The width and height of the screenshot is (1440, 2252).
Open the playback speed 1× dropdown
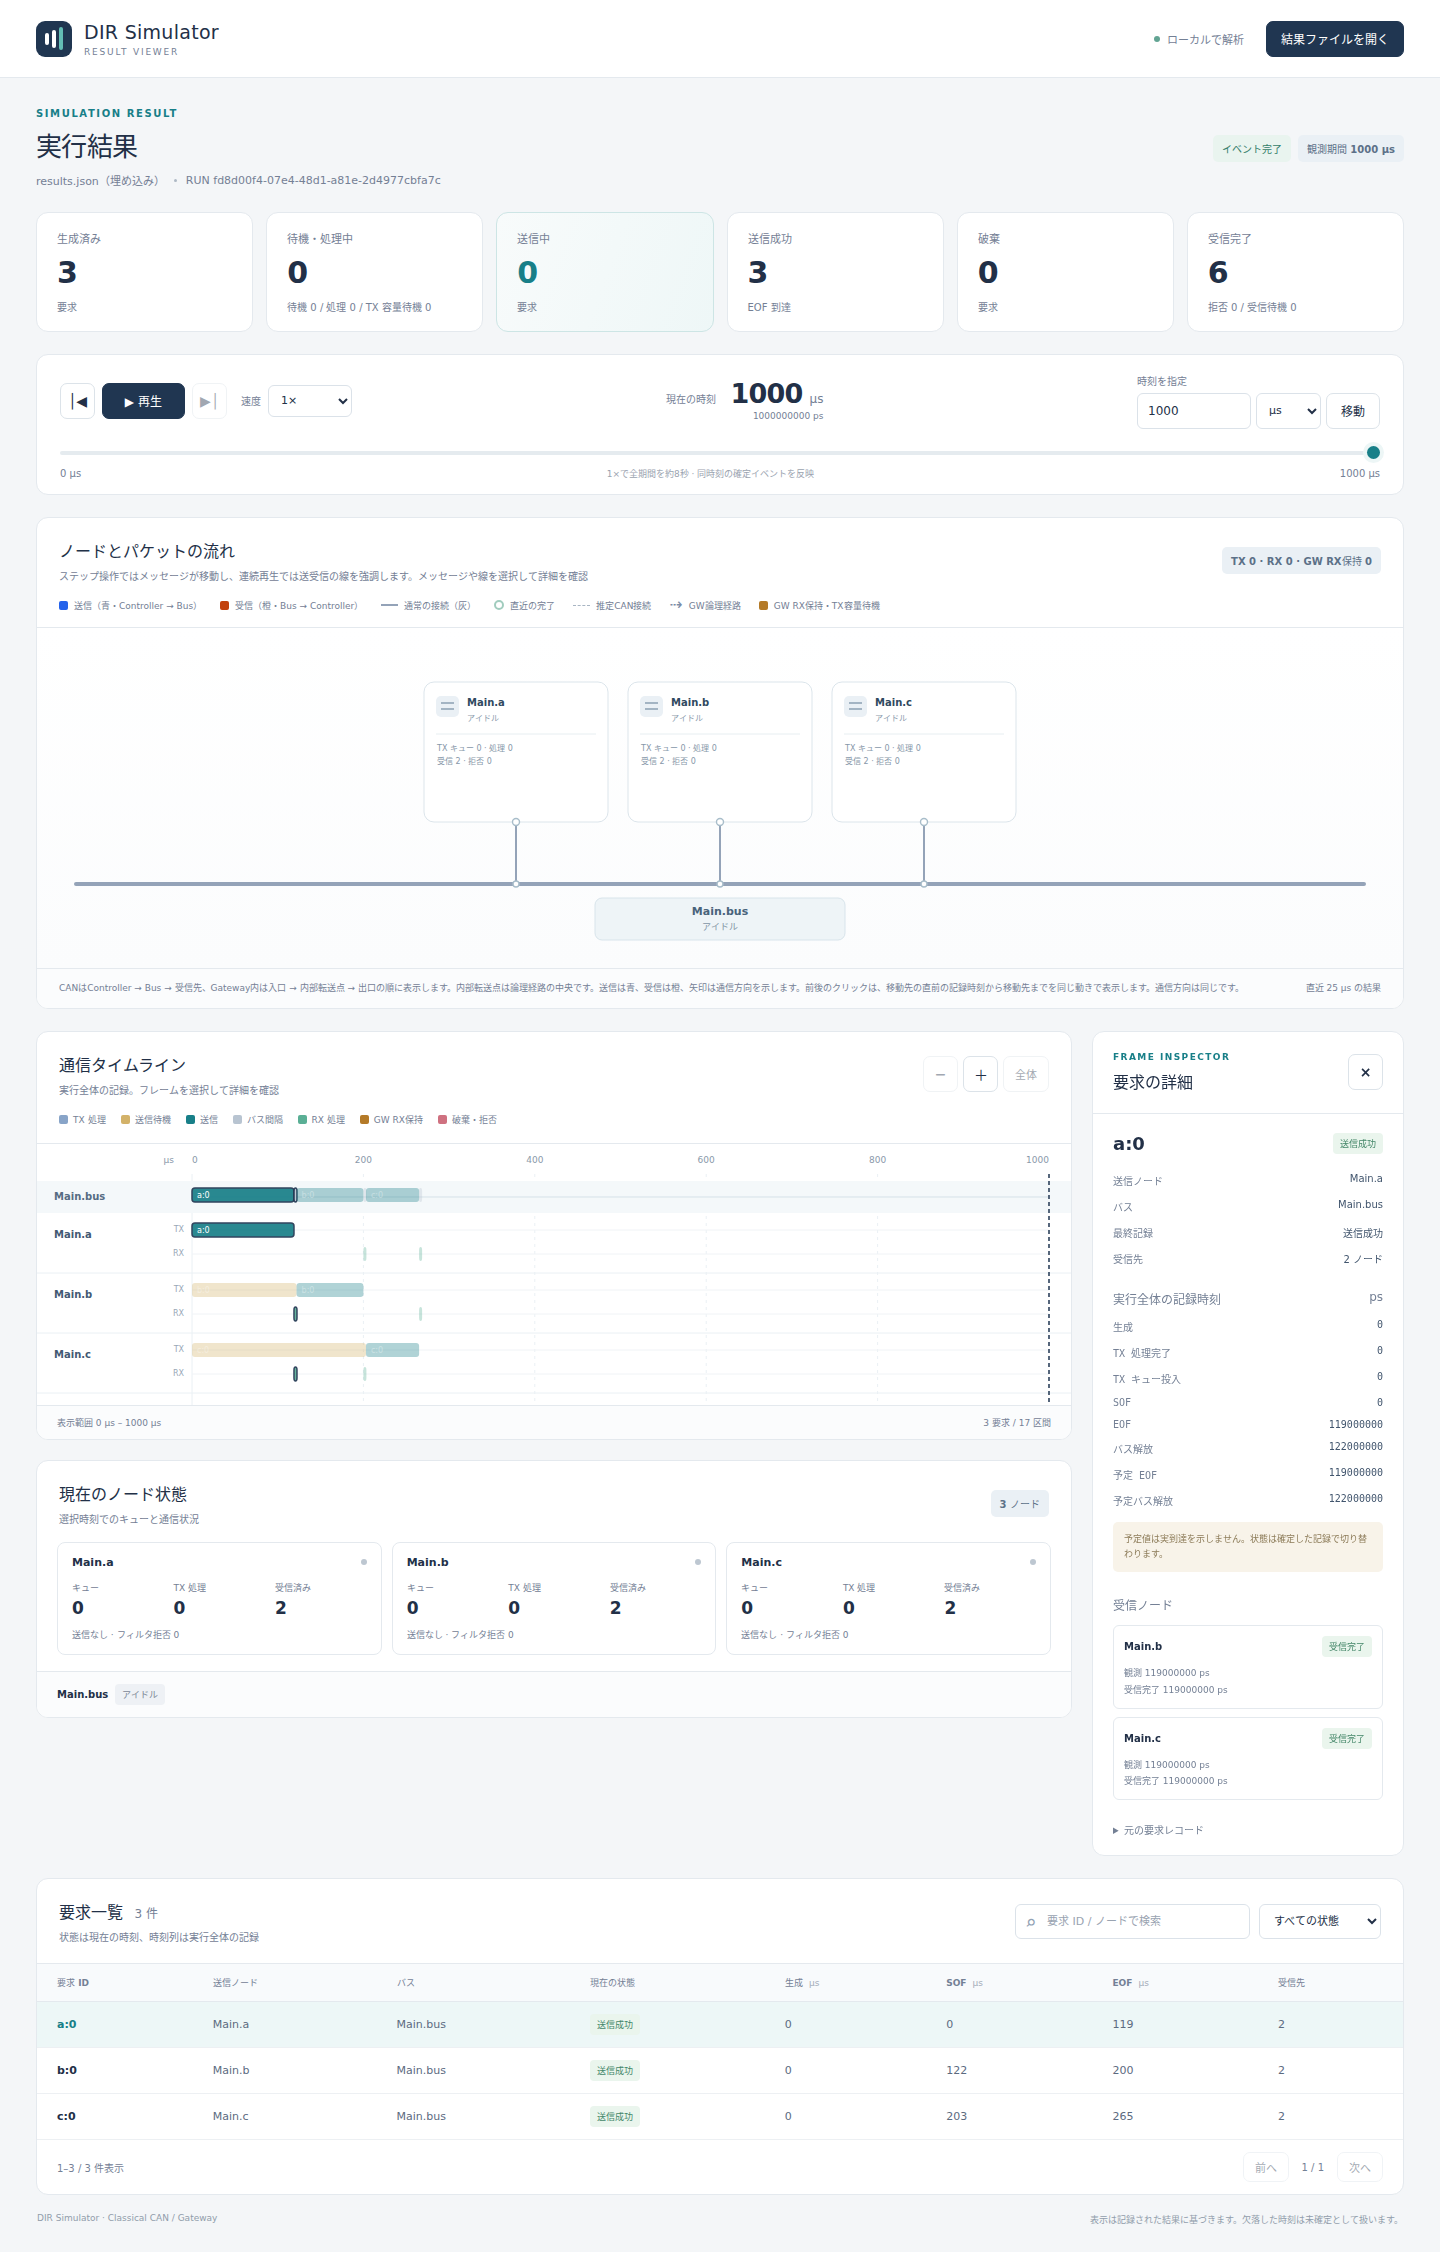point(310,401)
